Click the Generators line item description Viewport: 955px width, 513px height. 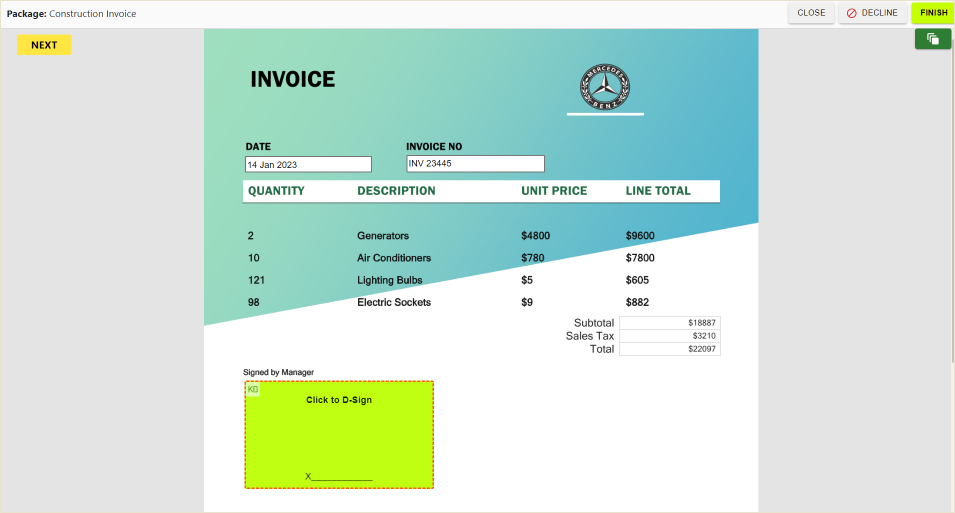383,236
